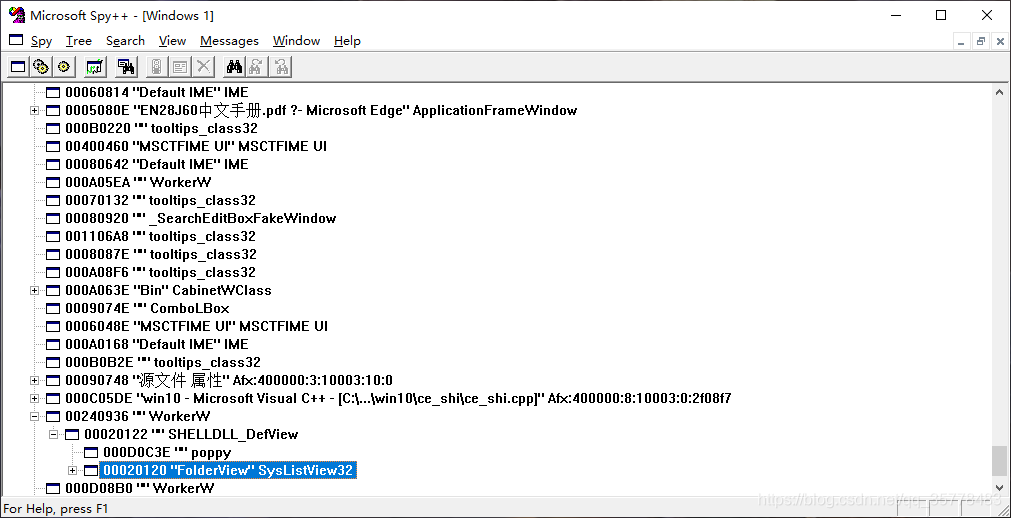Select the "源文件 属性" Afx row text
1011x518 pixels.
point(229,380)
